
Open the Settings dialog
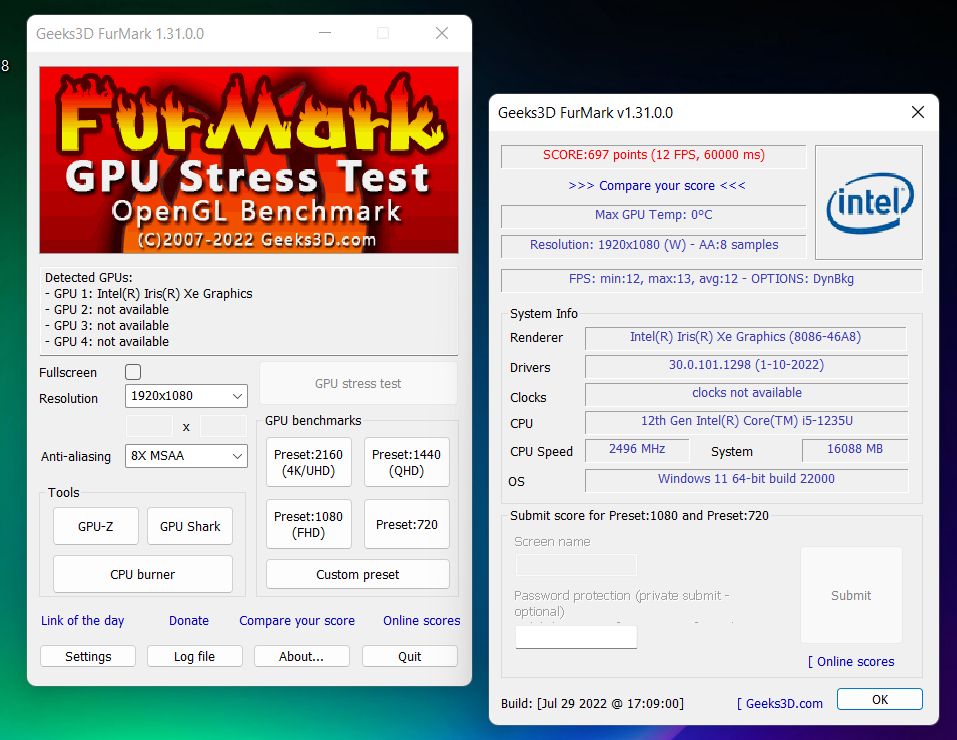(88, 656)
